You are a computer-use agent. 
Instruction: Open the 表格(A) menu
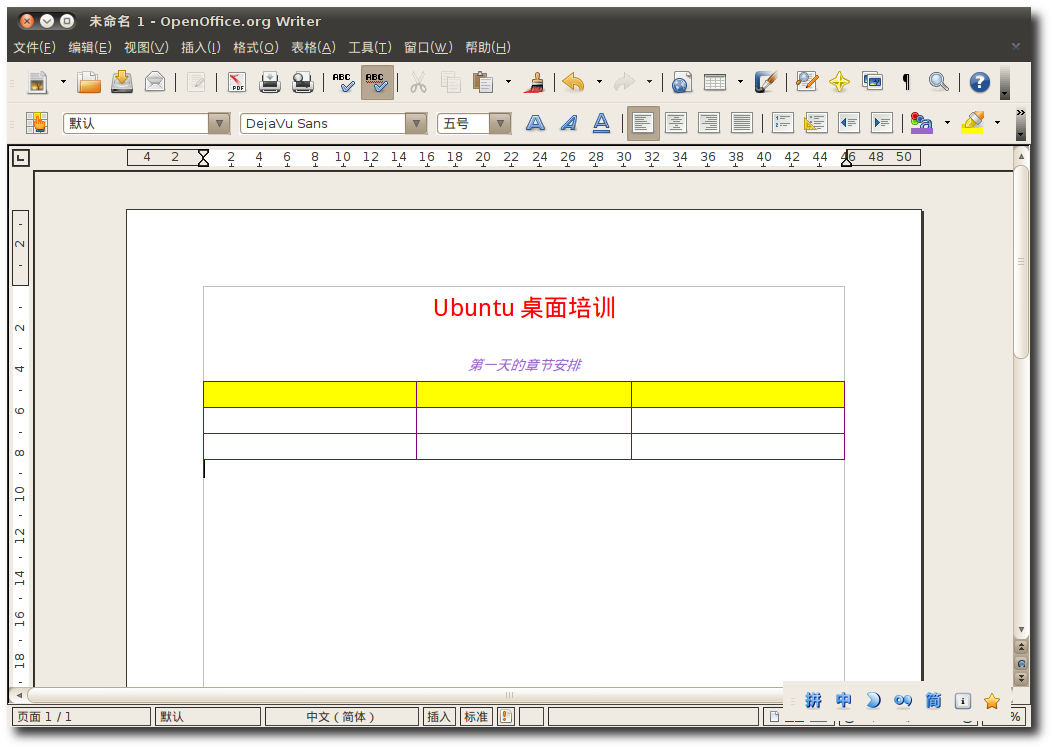(313, 47)
